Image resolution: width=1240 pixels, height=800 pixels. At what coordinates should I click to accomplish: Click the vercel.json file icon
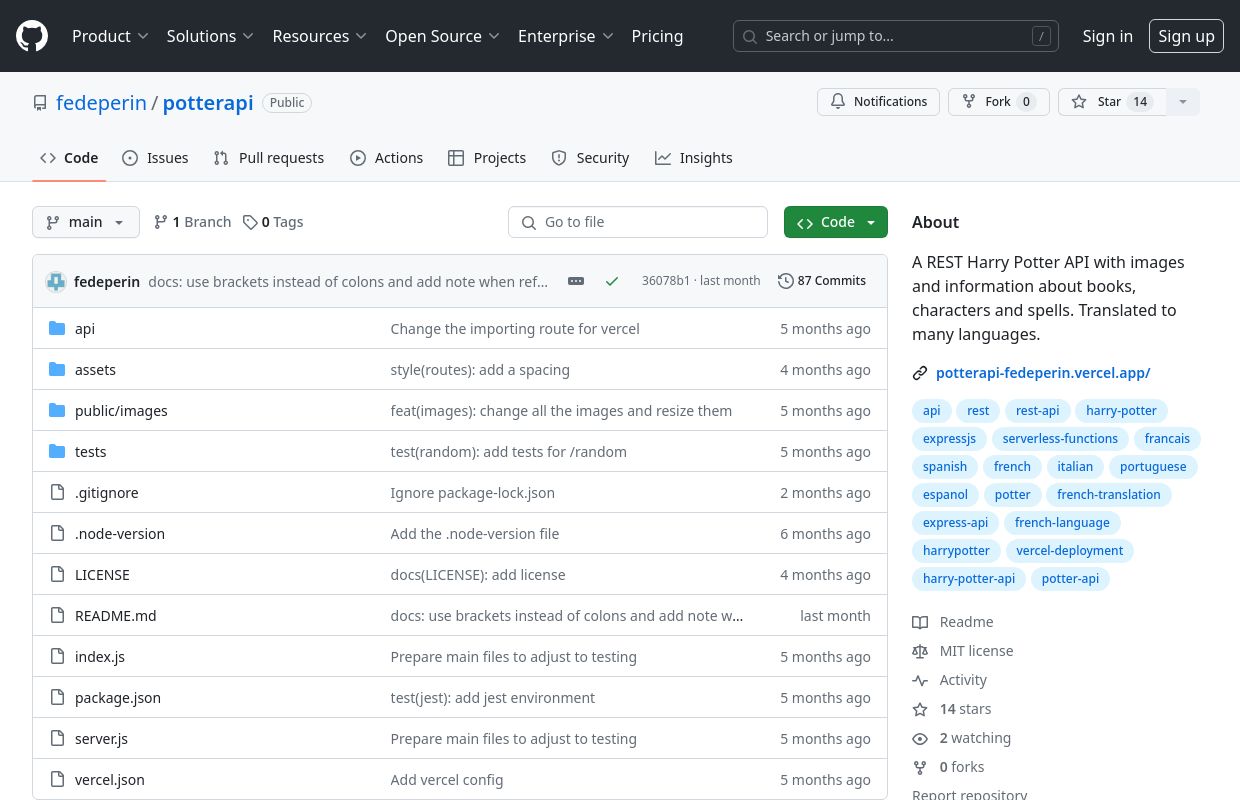(x=57, y=780)
